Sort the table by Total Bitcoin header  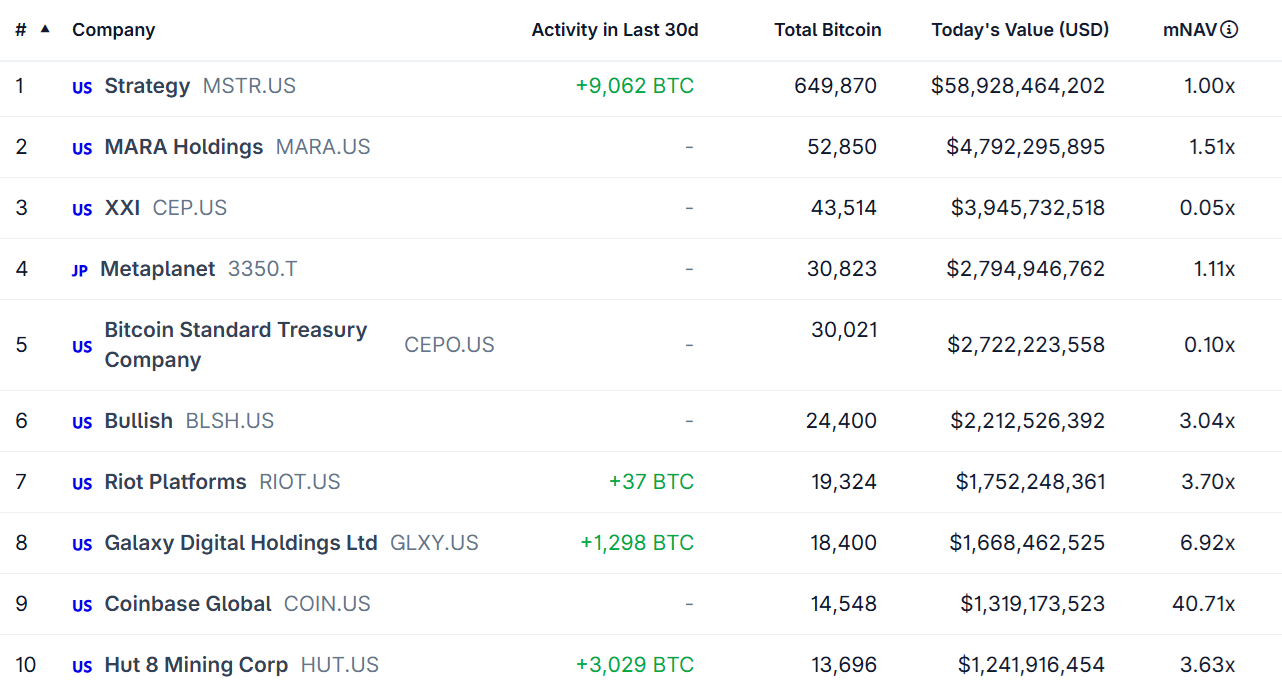[x=827, y=29]
